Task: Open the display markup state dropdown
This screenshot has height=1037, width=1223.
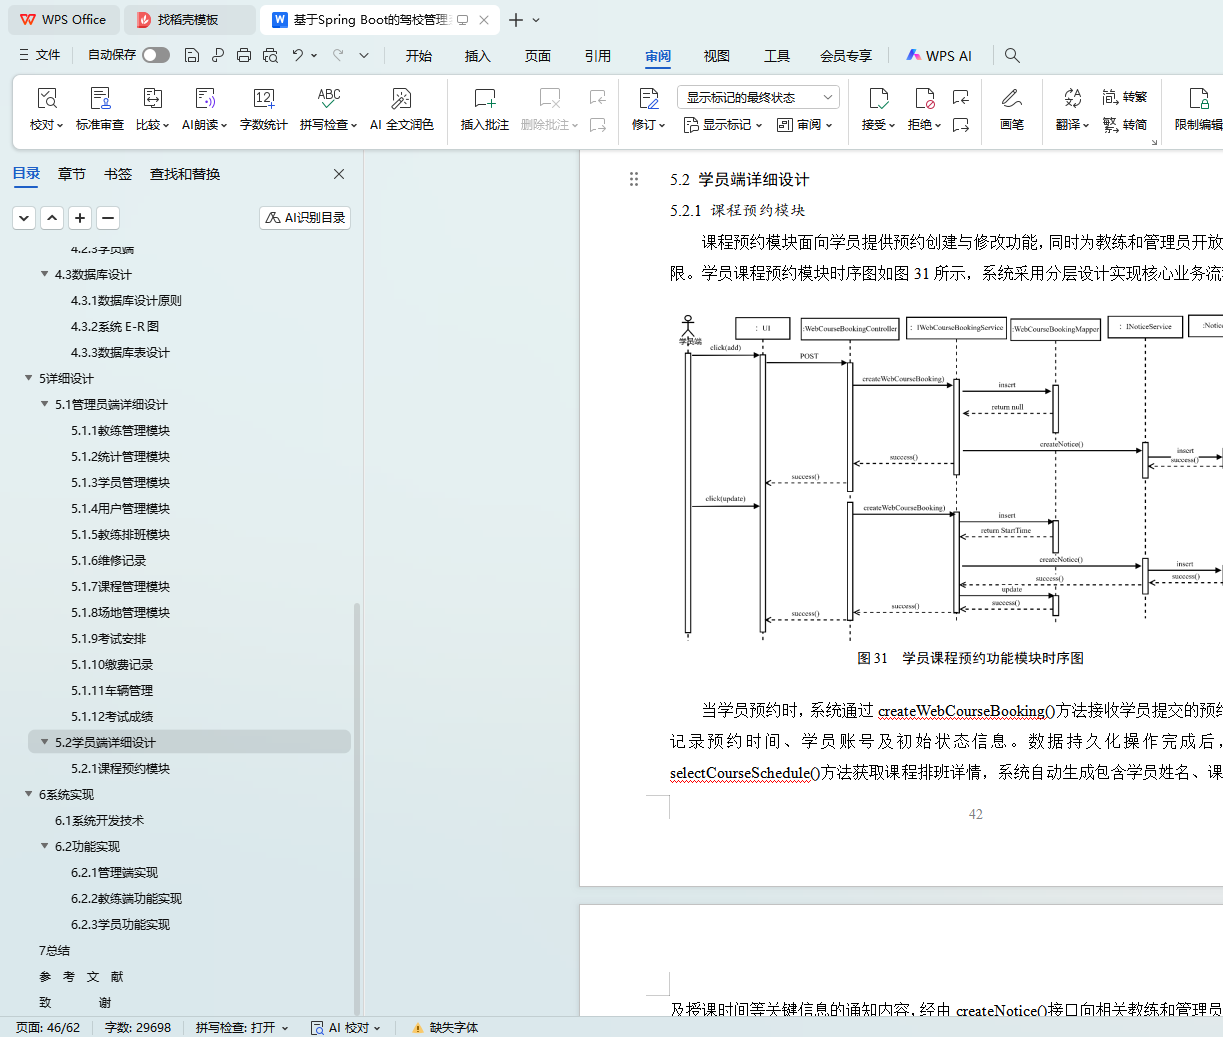Action: click(x=757, y=97)
